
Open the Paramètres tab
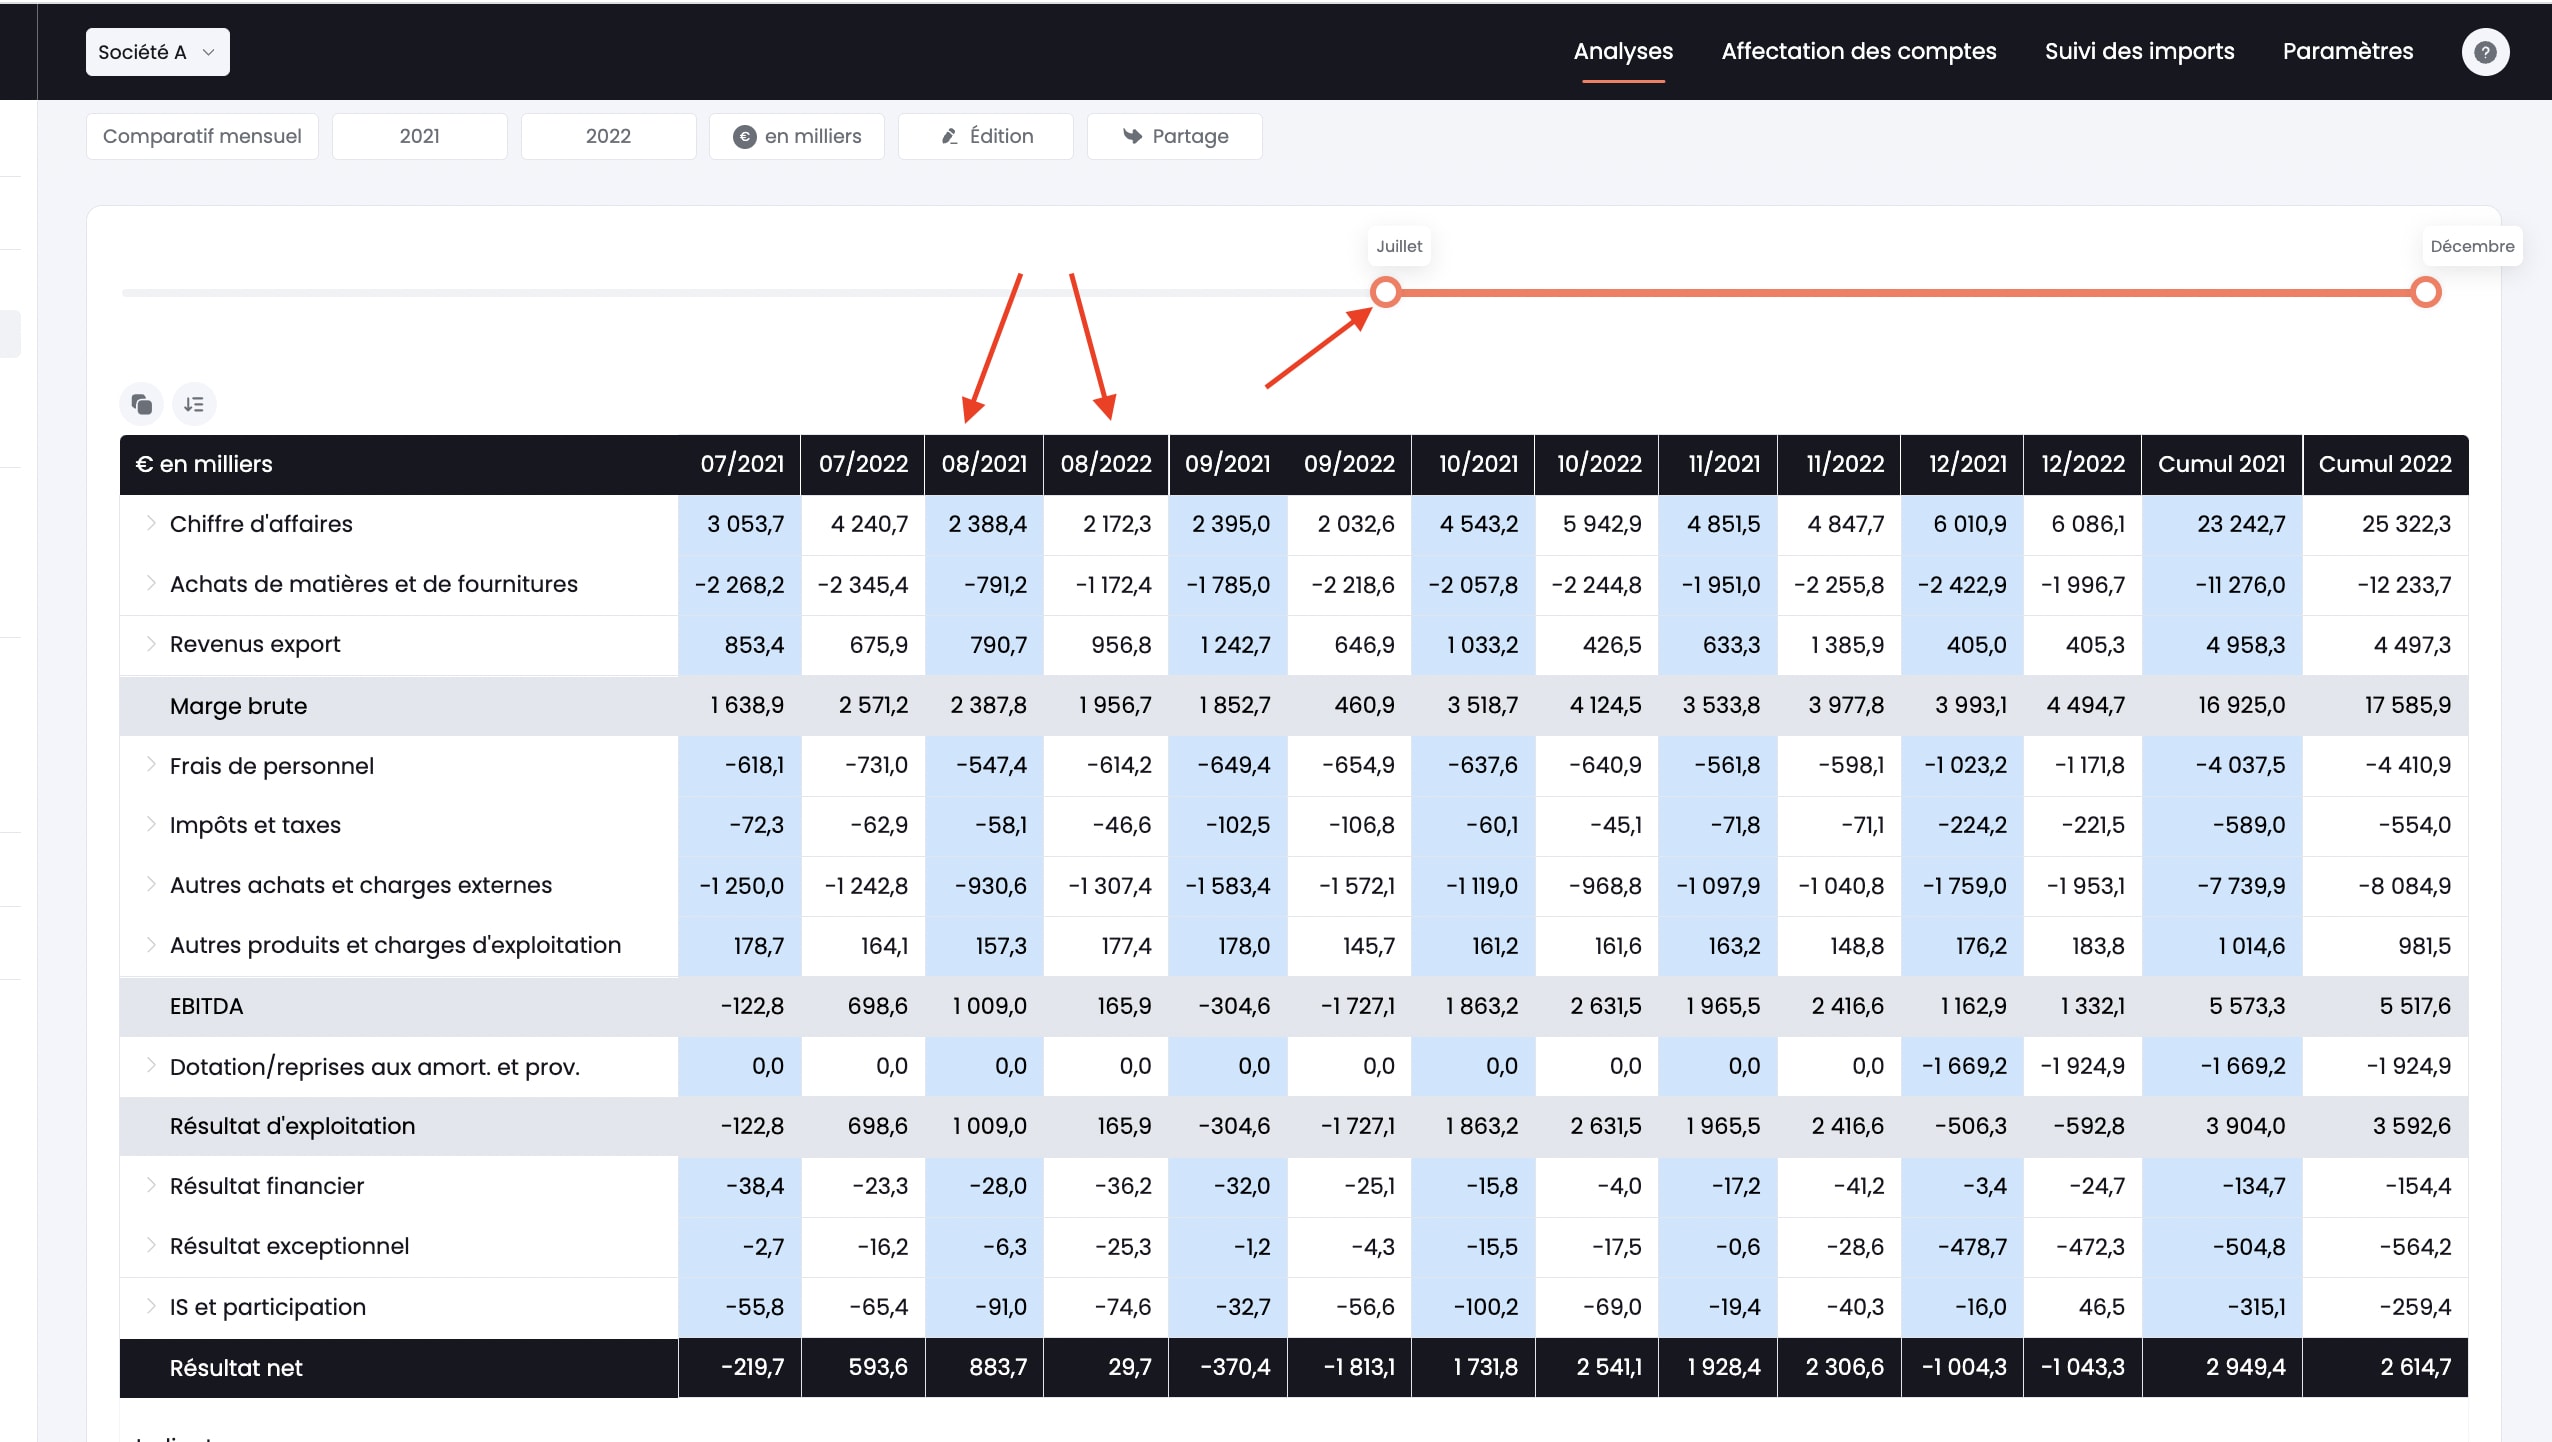pos(2348,52)
